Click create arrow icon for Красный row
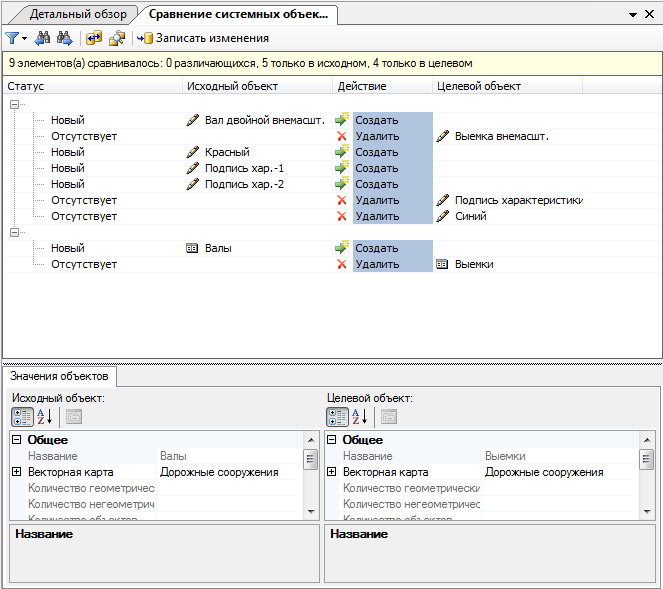 [x=342, y=152]
